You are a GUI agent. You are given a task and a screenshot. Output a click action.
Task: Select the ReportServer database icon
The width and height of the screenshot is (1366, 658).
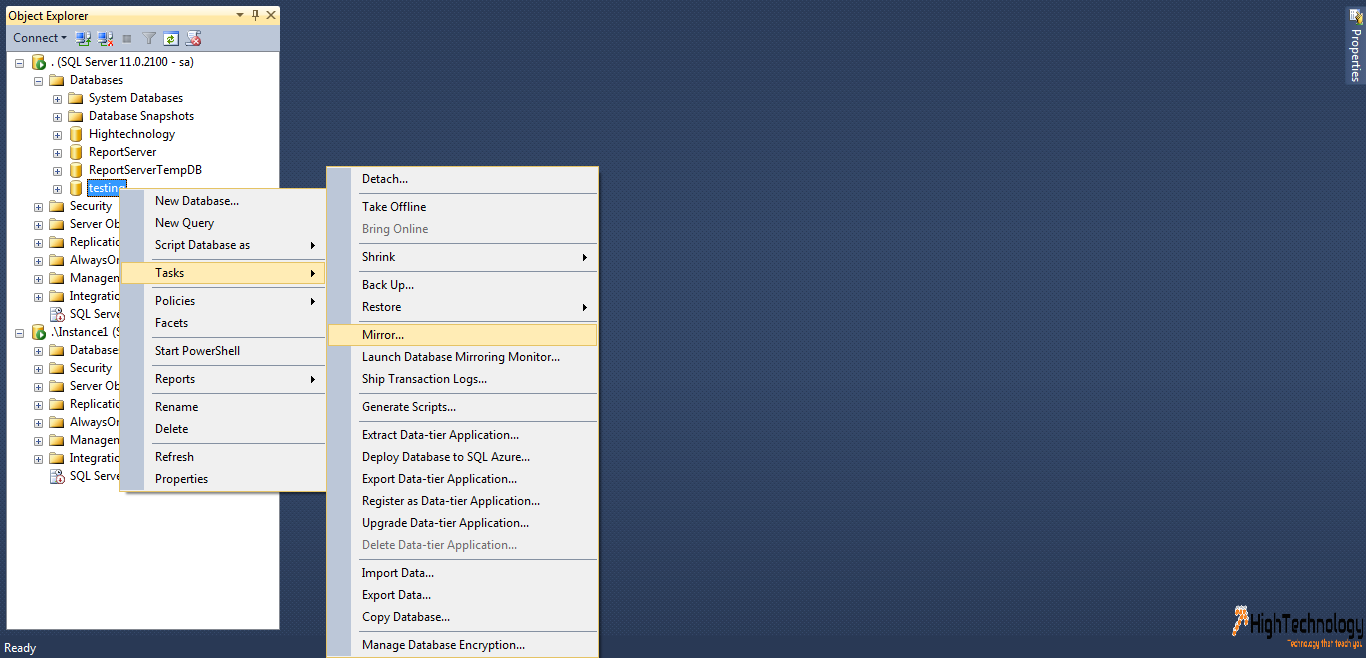click(76, 152)
